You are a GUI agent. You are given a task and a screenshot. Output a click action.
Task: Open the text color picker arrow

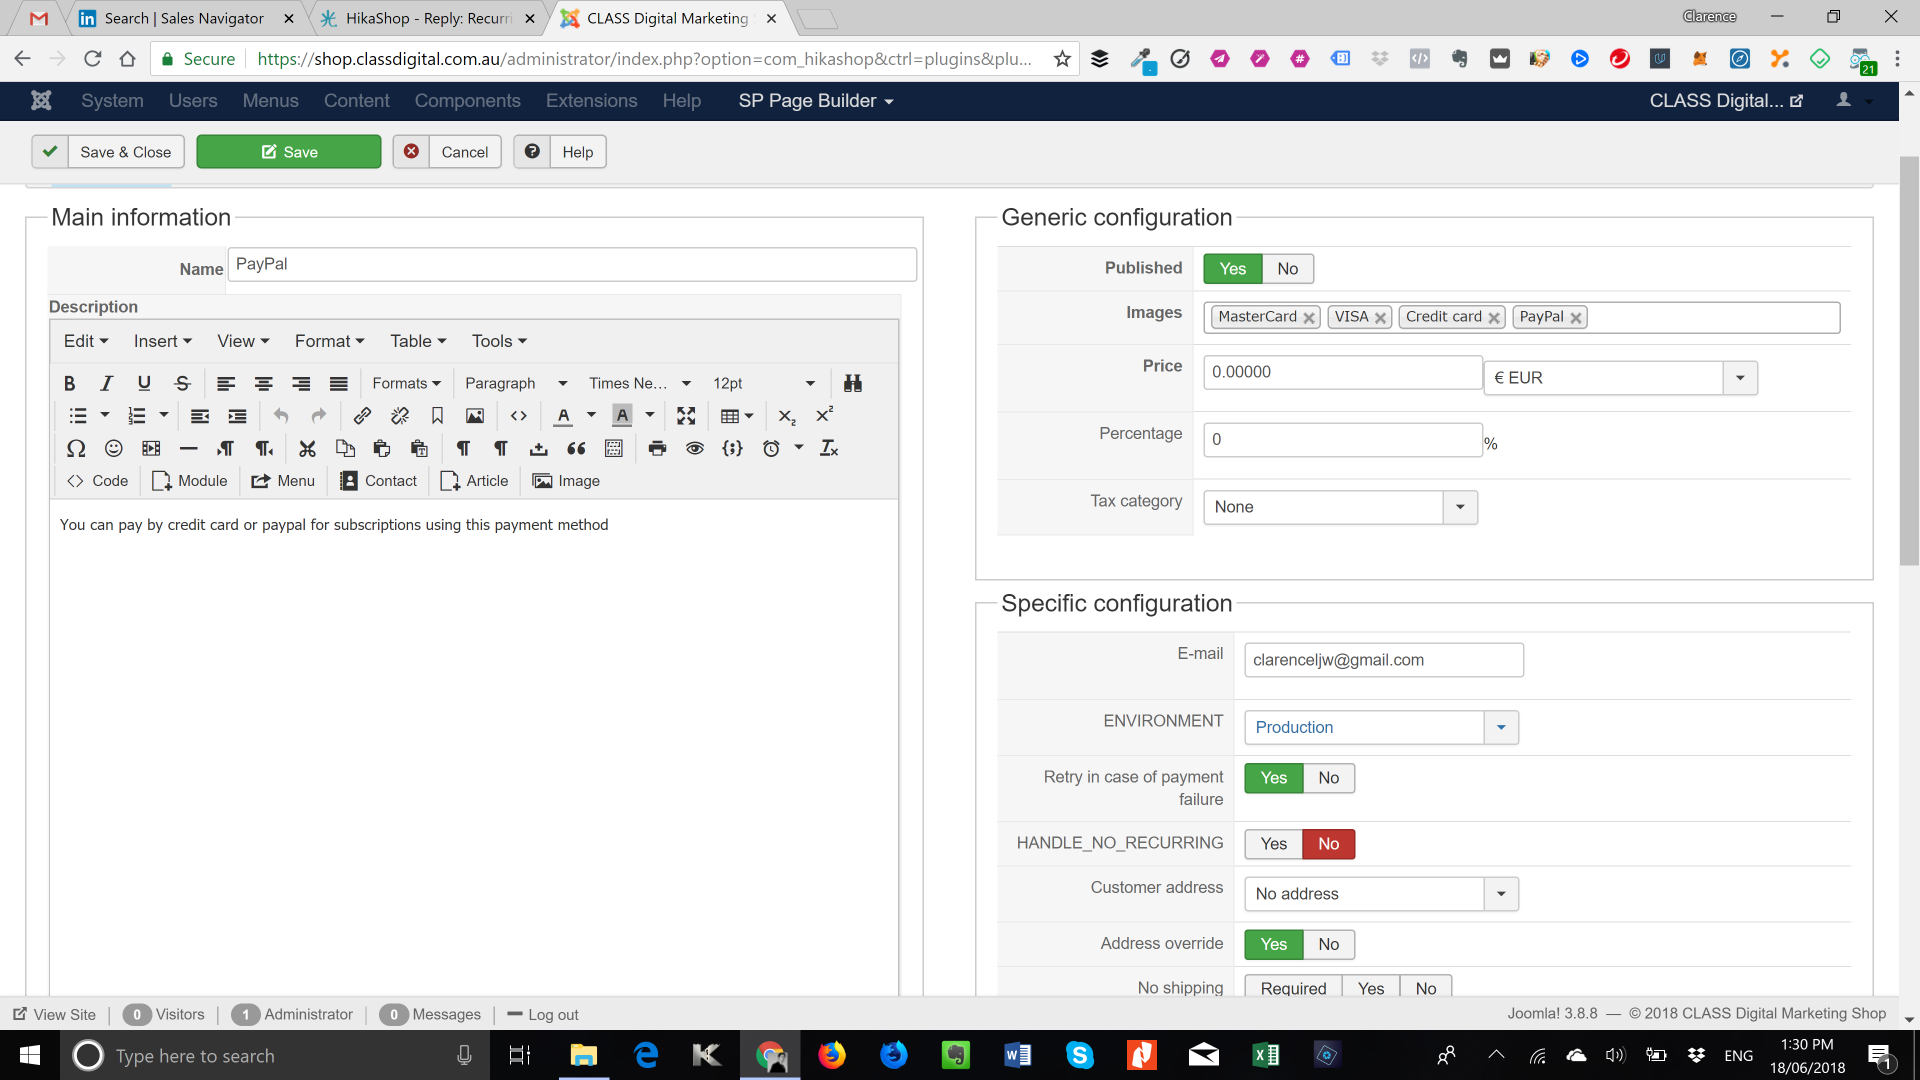591,416
